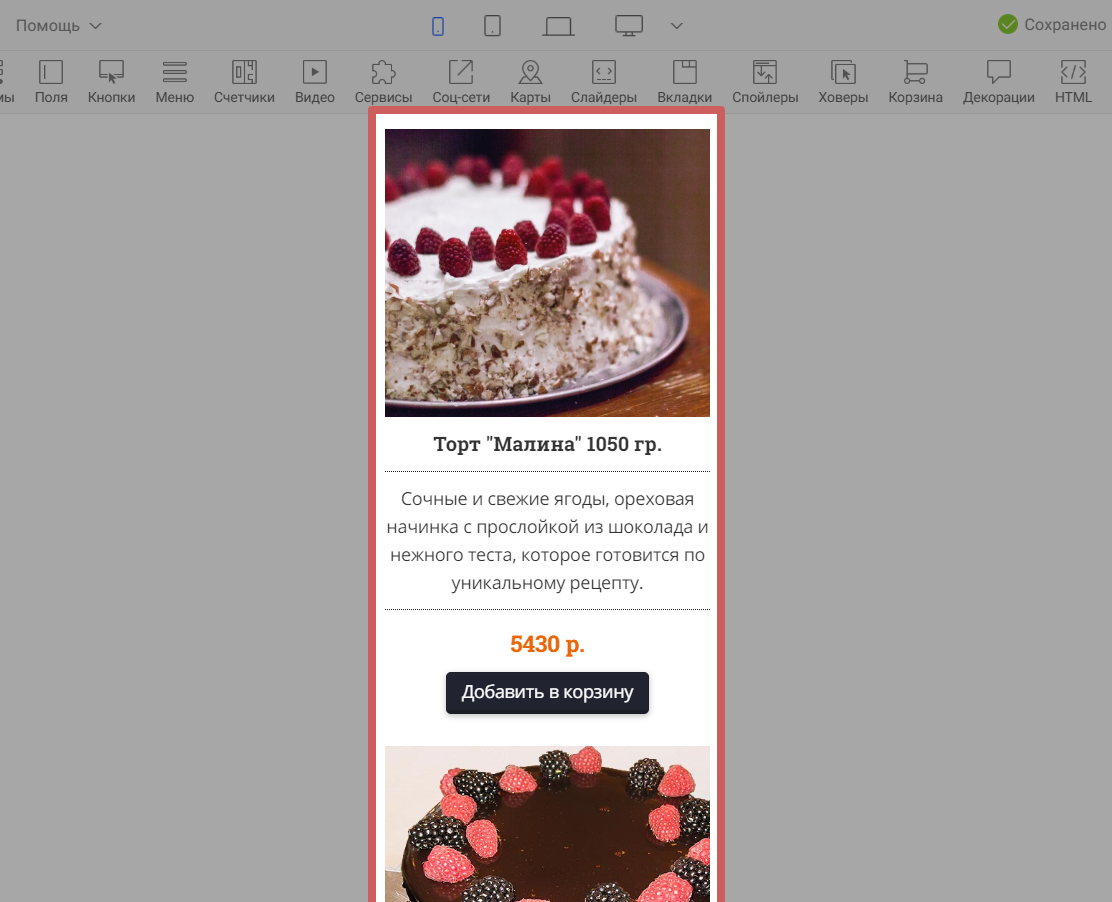Click the Добавить в корзину button
The image size is (1112, 902).
(x=547, y=693)
